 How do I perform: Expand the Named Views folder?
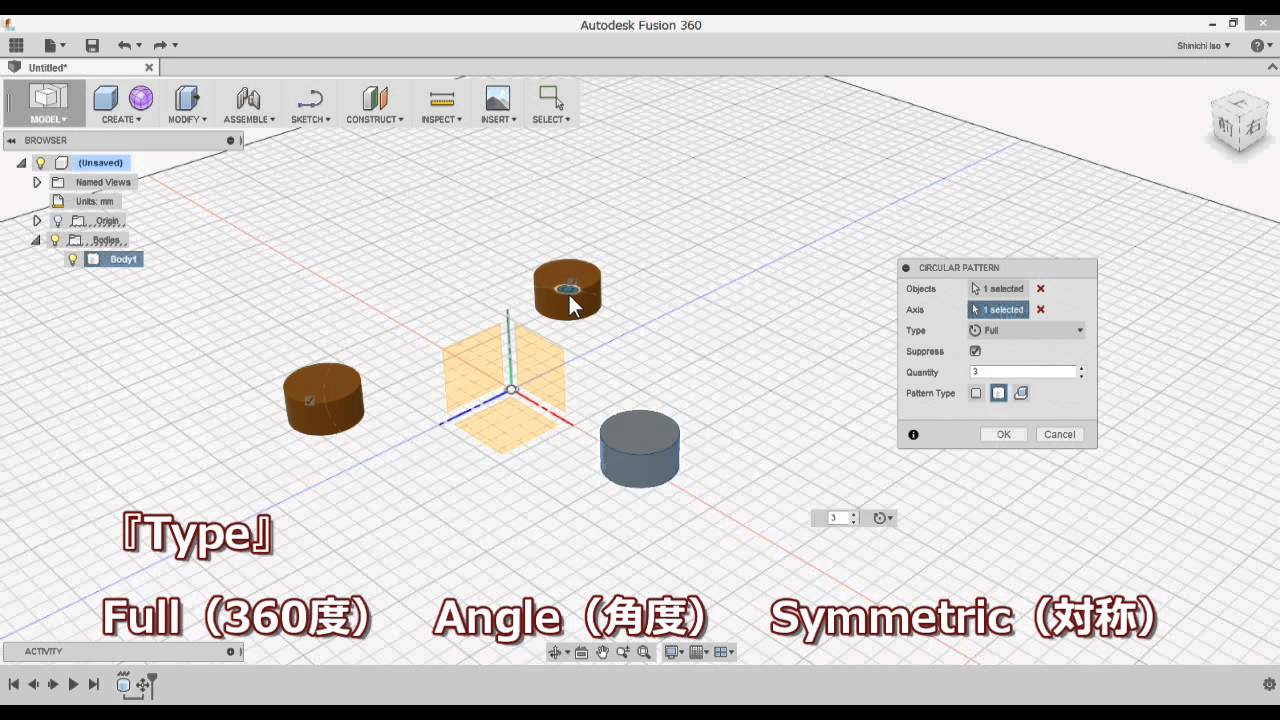(x=37, y=182)
